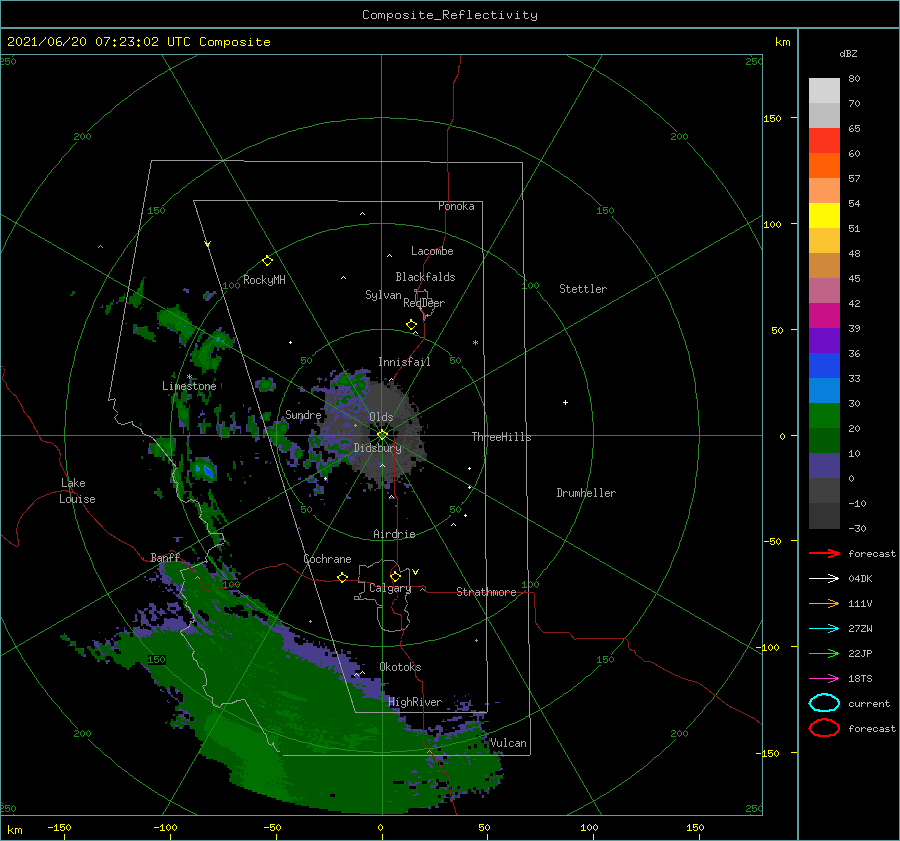This screenshot has width=900, height=841.
Task: Click the dBZ legend heading
Action: tap(848, 53)
